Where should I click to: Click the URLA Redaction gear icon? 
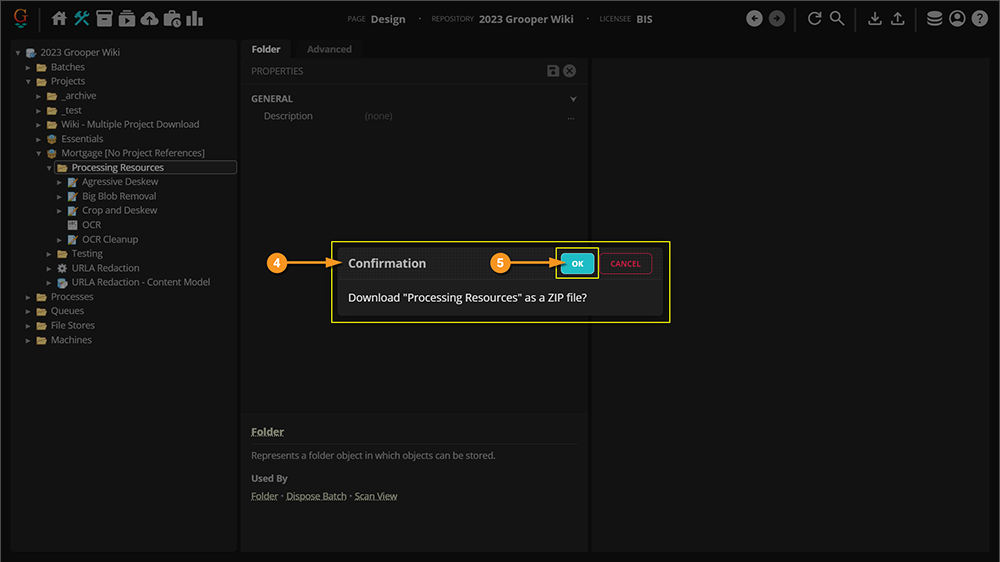coord(62,269)
